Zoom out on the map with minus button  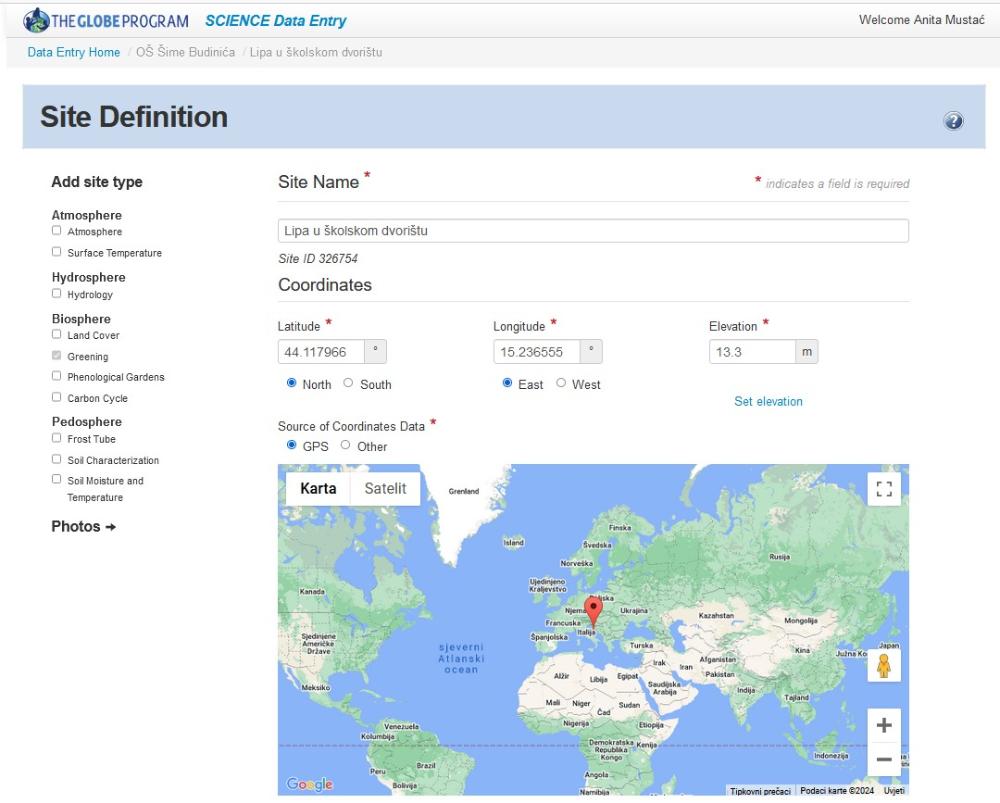[x=884, y=760]
